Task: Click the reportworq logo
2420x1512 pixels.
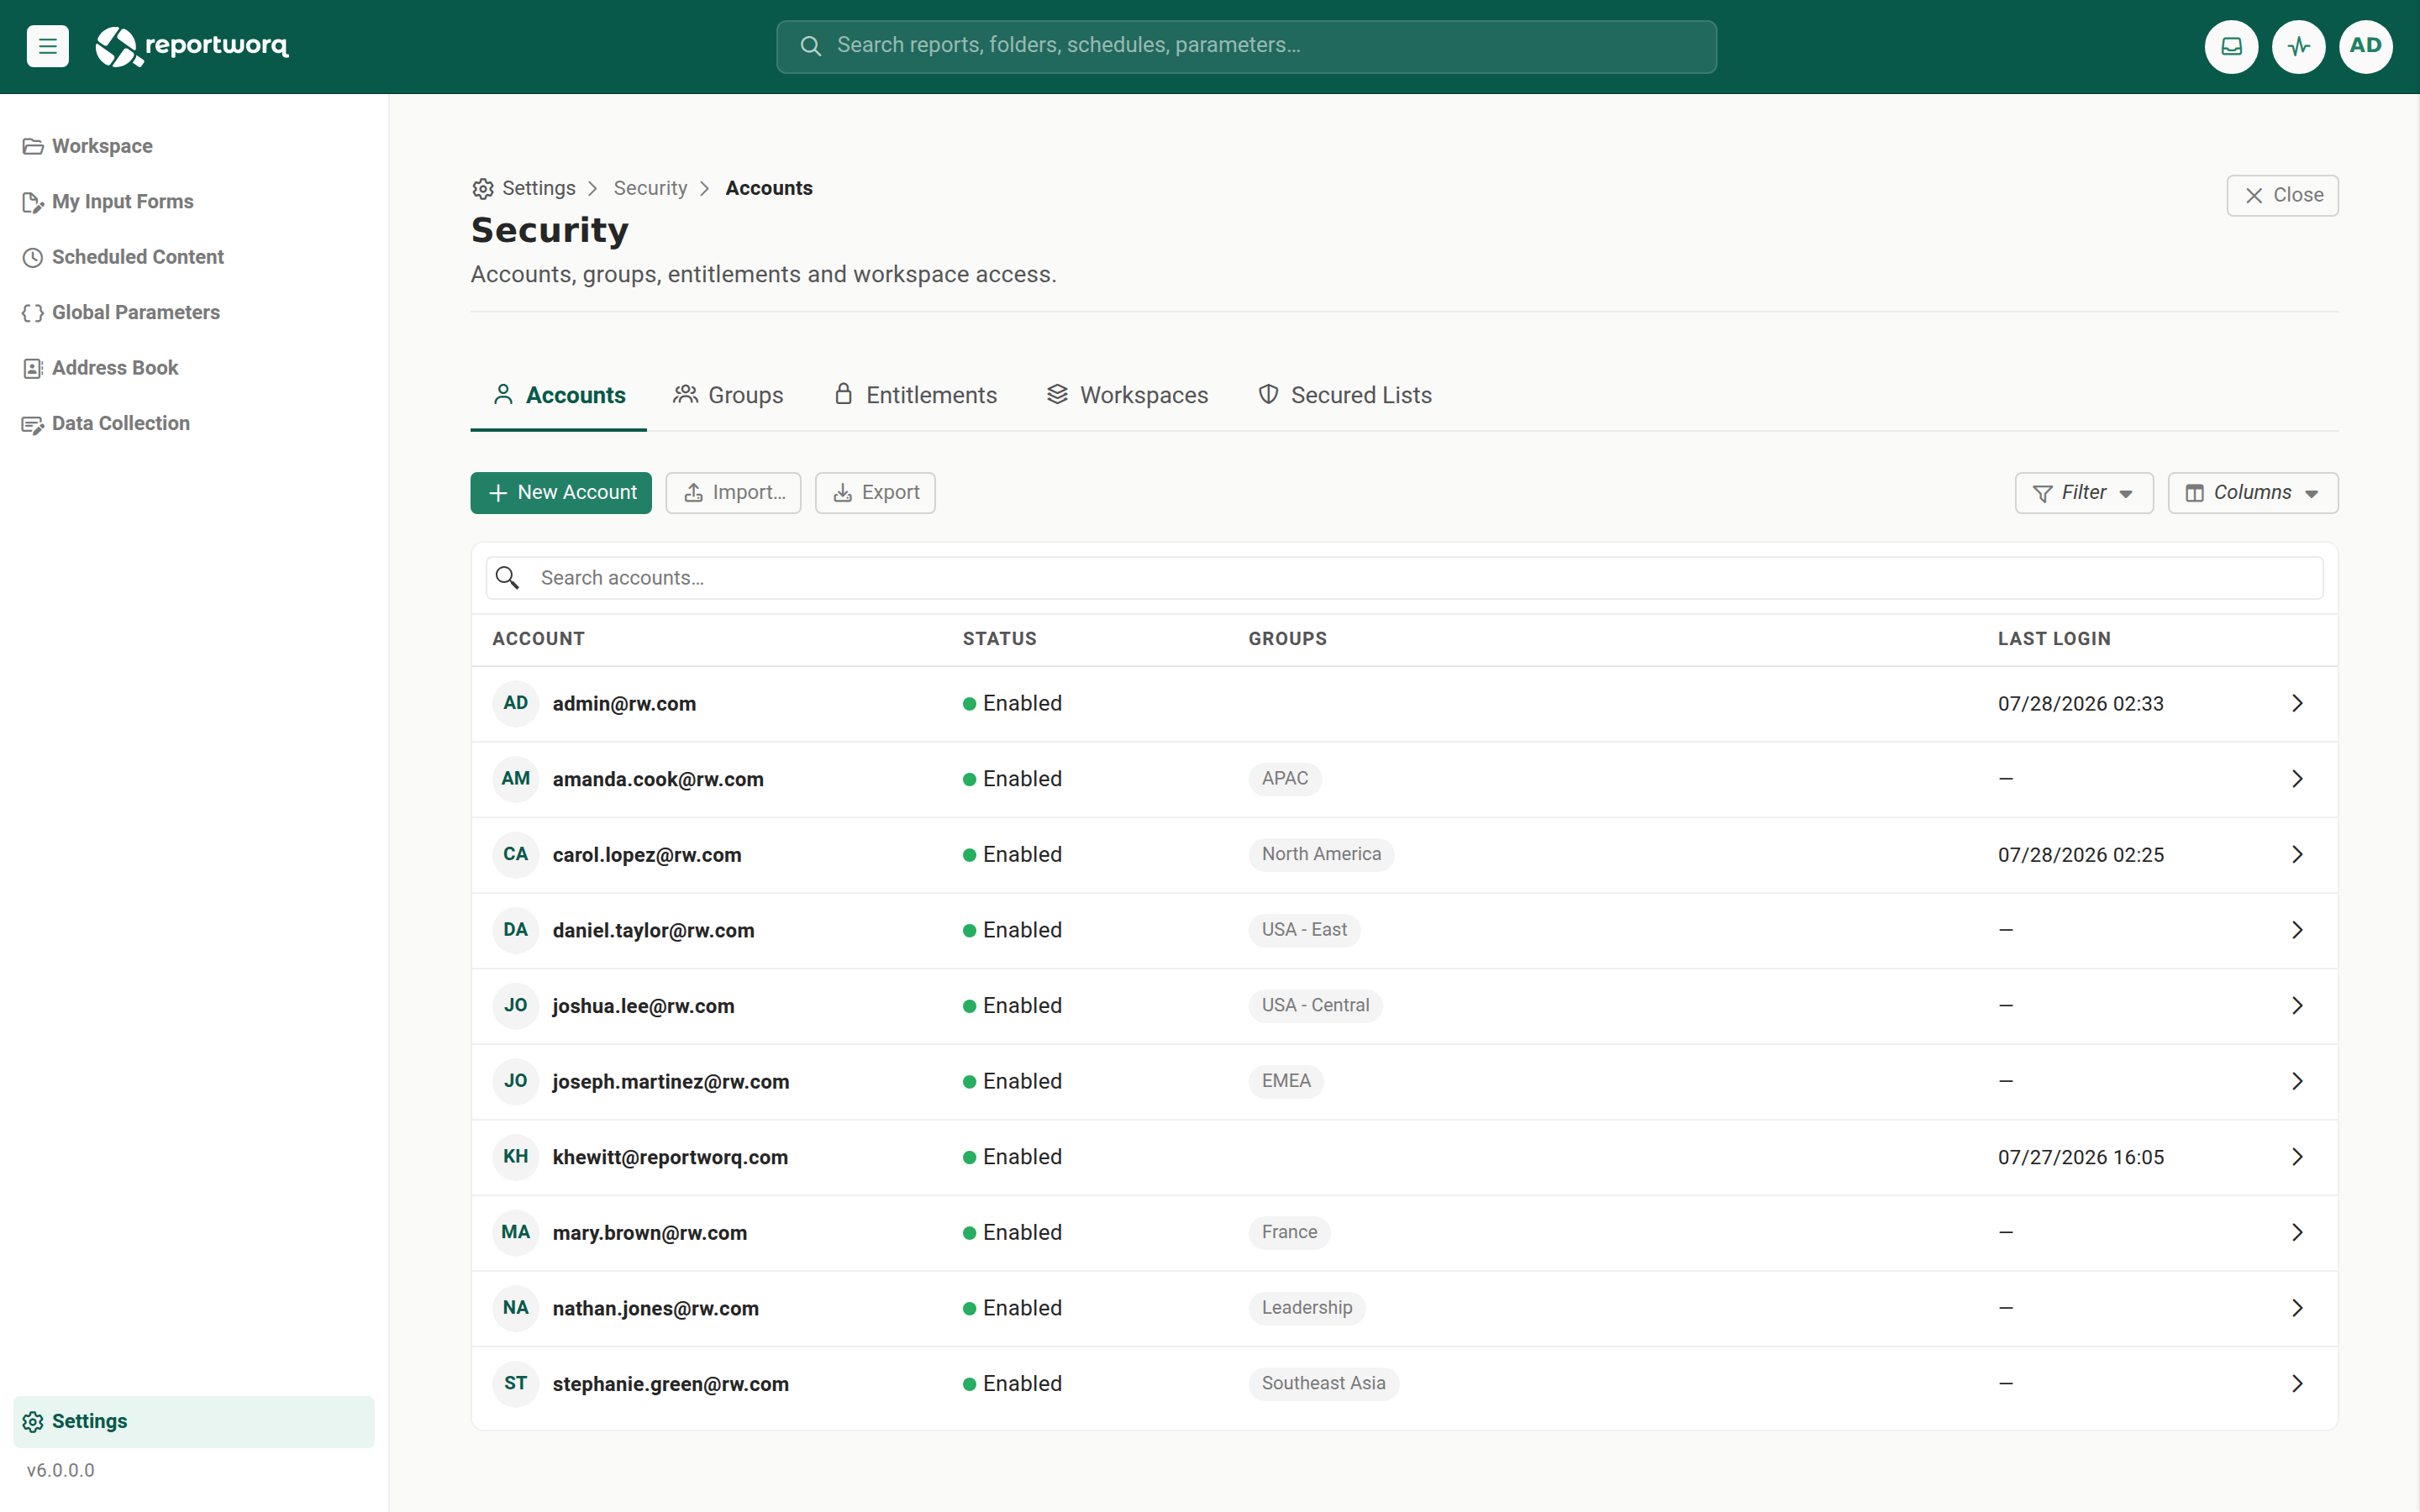Action: click(192, 46)
